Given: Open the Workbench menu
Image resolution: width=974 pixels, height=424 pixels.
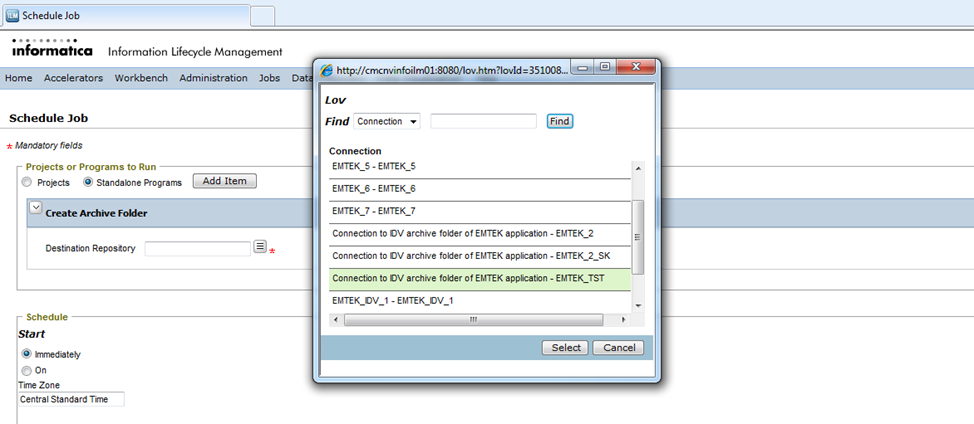Looking at the screenshot, I should point(141,78).
